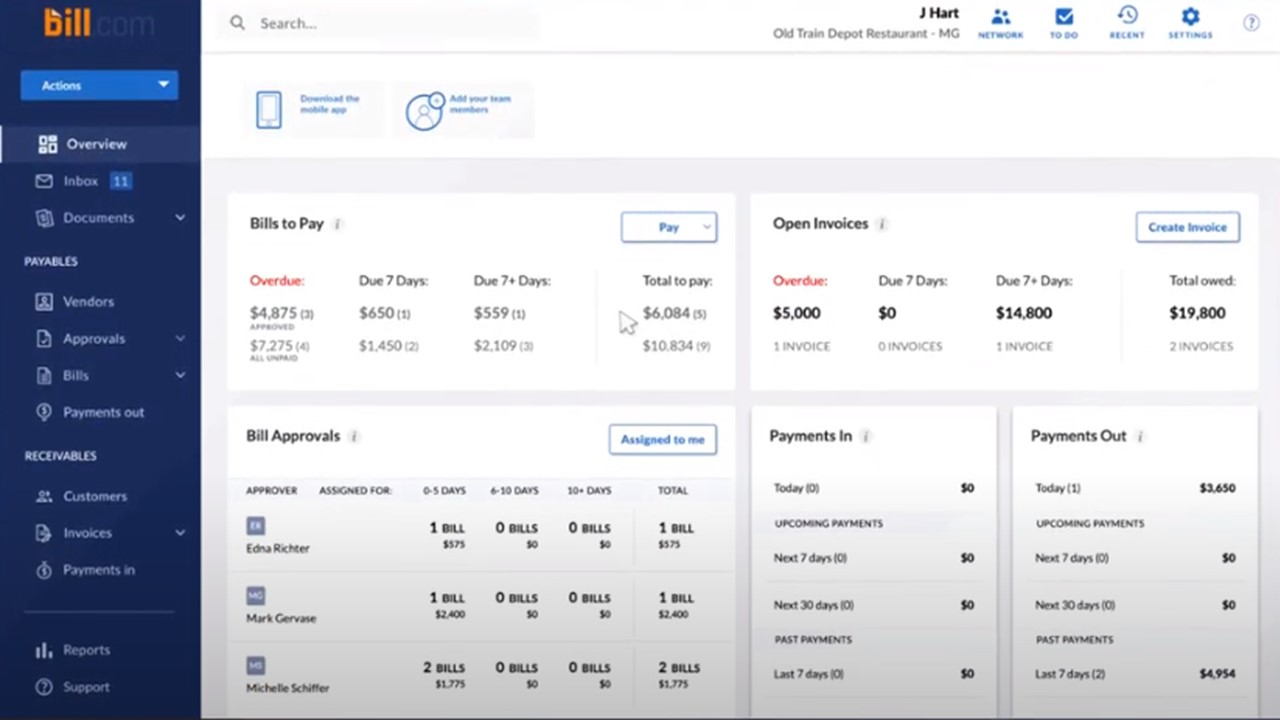This screenshot has height=720, width=1280.
Task: Click the Open Invoices info icon
Action: pyautogui.click(x=882, y=224)
